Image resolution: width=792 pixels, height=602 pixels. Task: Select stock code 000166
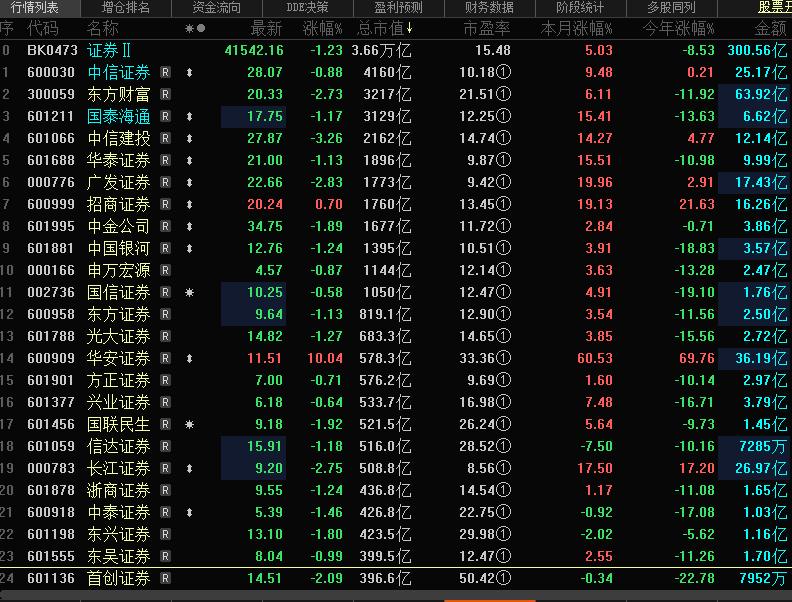[51, 270]
